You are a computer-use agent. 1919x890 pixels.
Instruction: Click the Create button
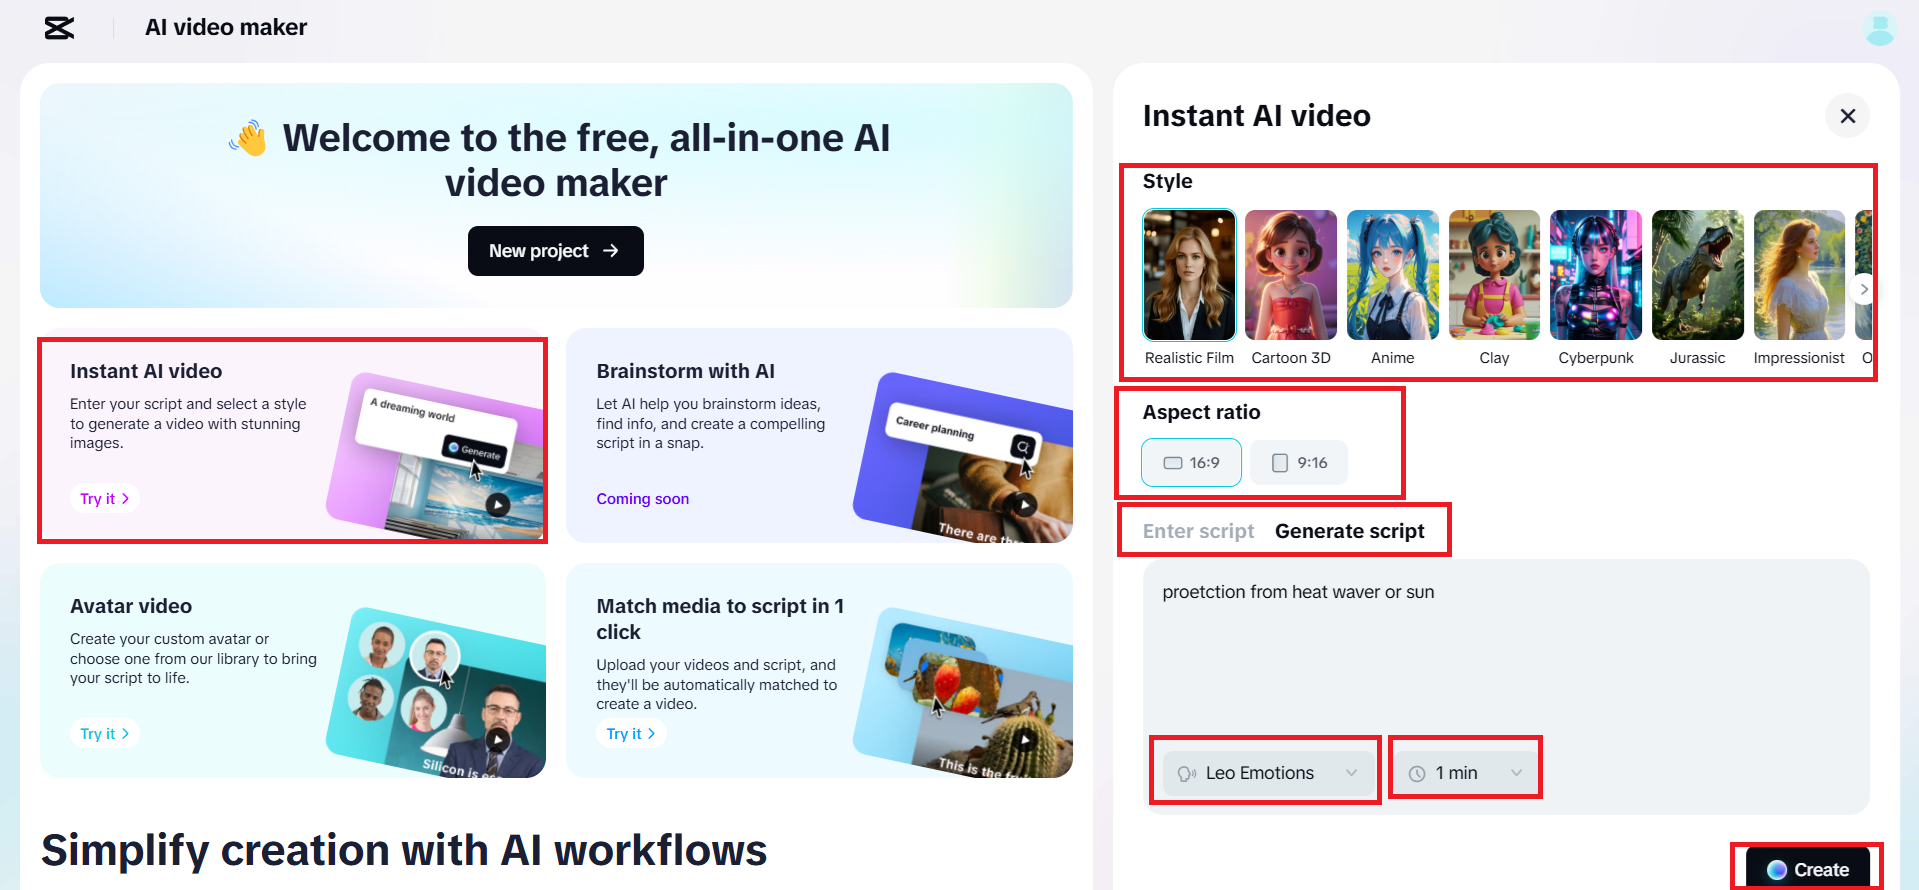point(1808,869)
